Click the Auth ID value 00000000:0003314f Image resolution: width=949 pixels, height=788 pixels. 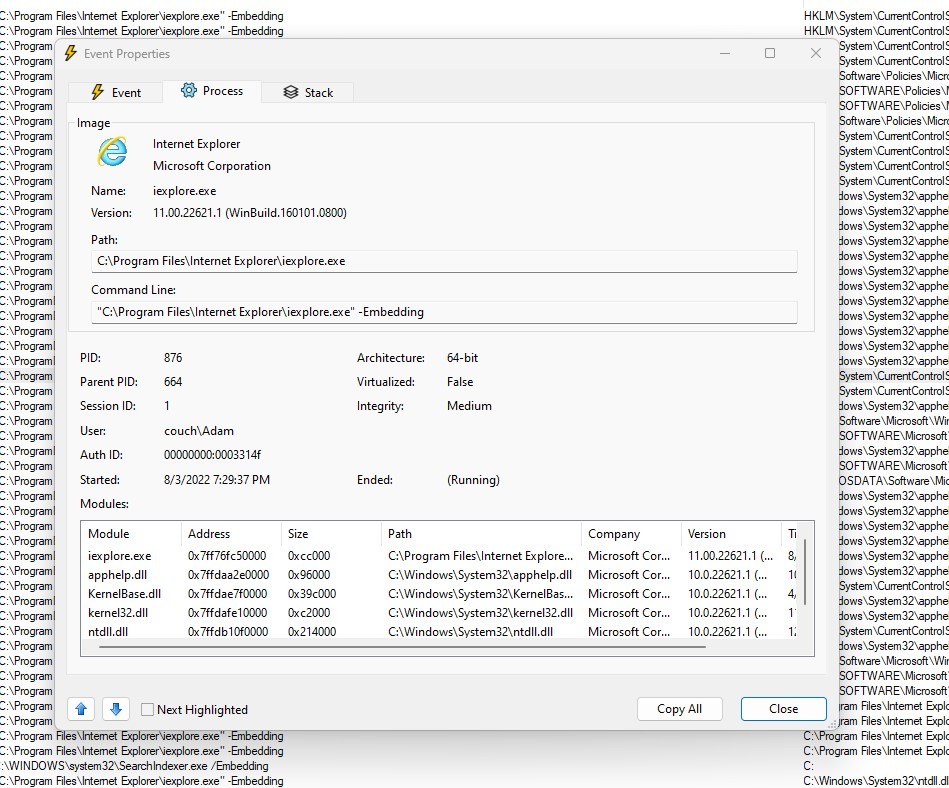pyautogui.click(x=212, y=455)
